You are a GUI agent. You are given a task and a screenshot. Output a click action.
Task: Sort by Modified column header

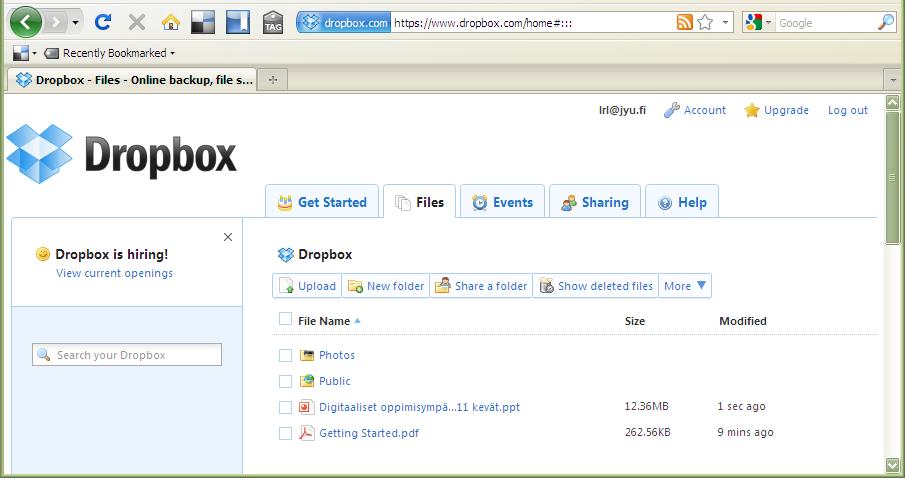pos(743,321)
